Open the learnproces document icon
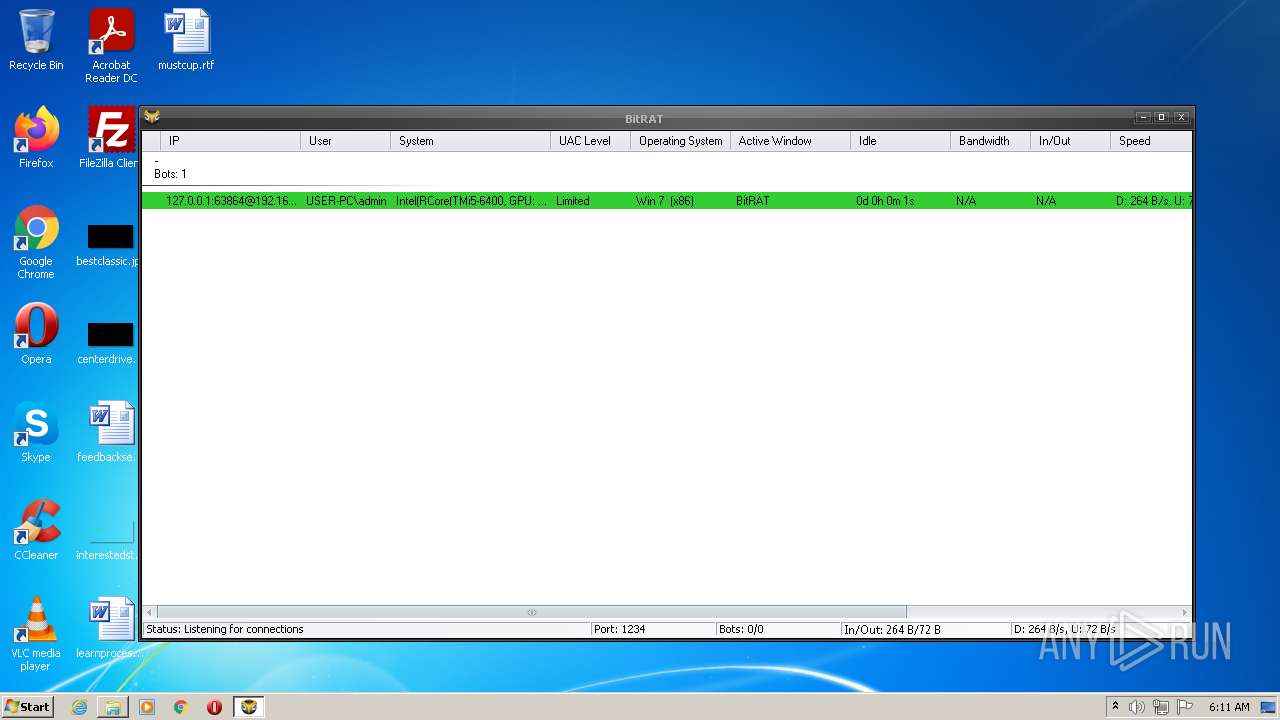The height and width of the screenshot is (720, 1280). click(x=110, y=628)
